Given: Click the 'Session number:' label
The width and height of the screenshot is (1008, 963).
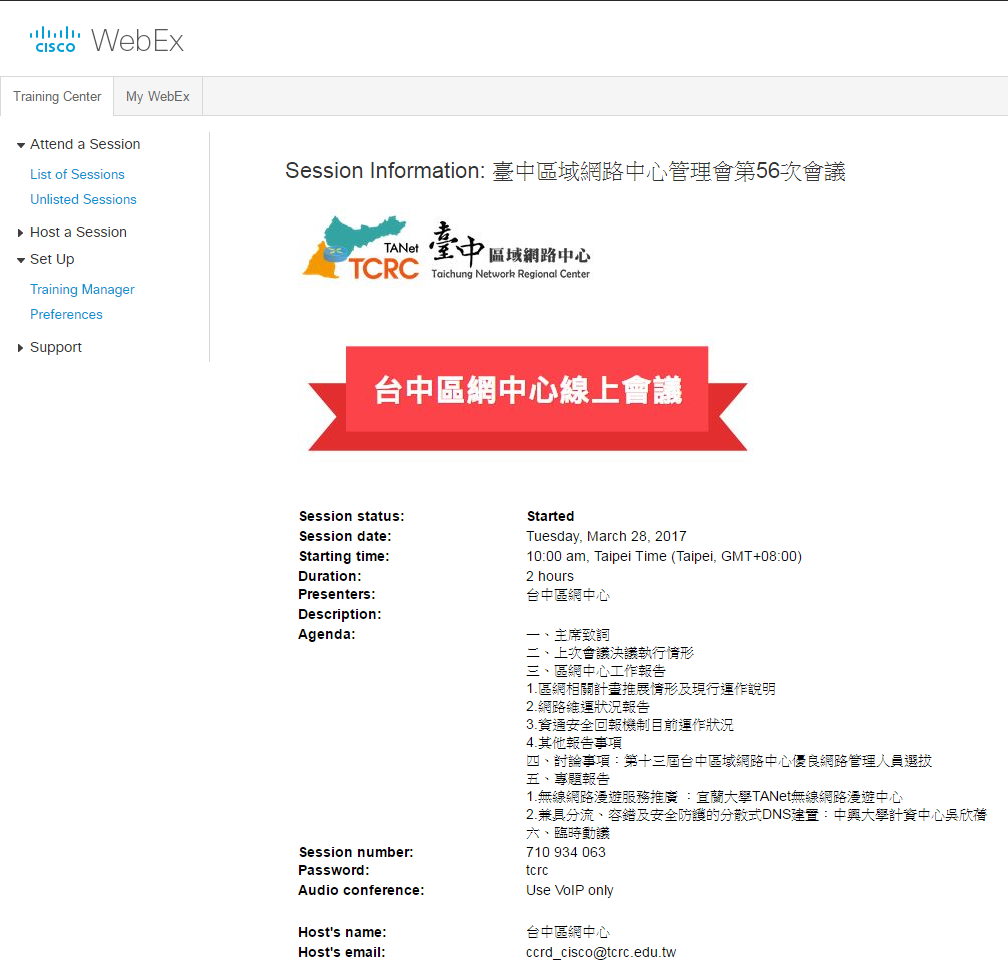Looking at the screenshot, I should 356,852.
